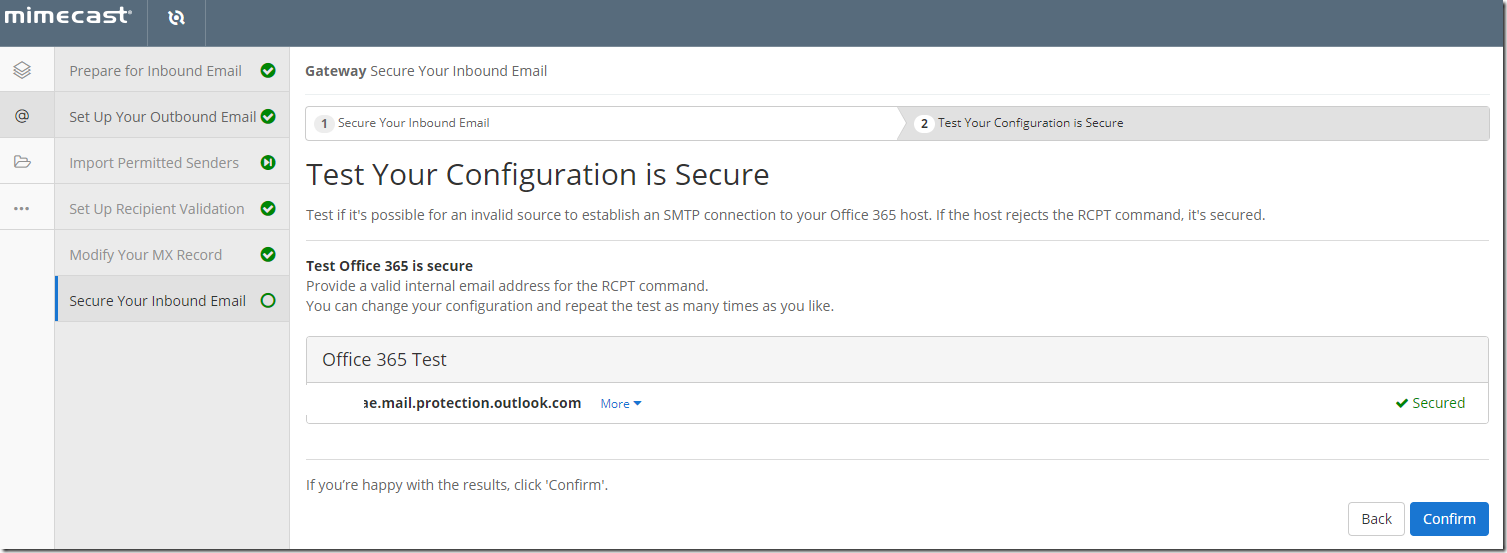Open the folder sidebar icon
Viewport: 1507px width, 553px height.
(x=22, y=162)
